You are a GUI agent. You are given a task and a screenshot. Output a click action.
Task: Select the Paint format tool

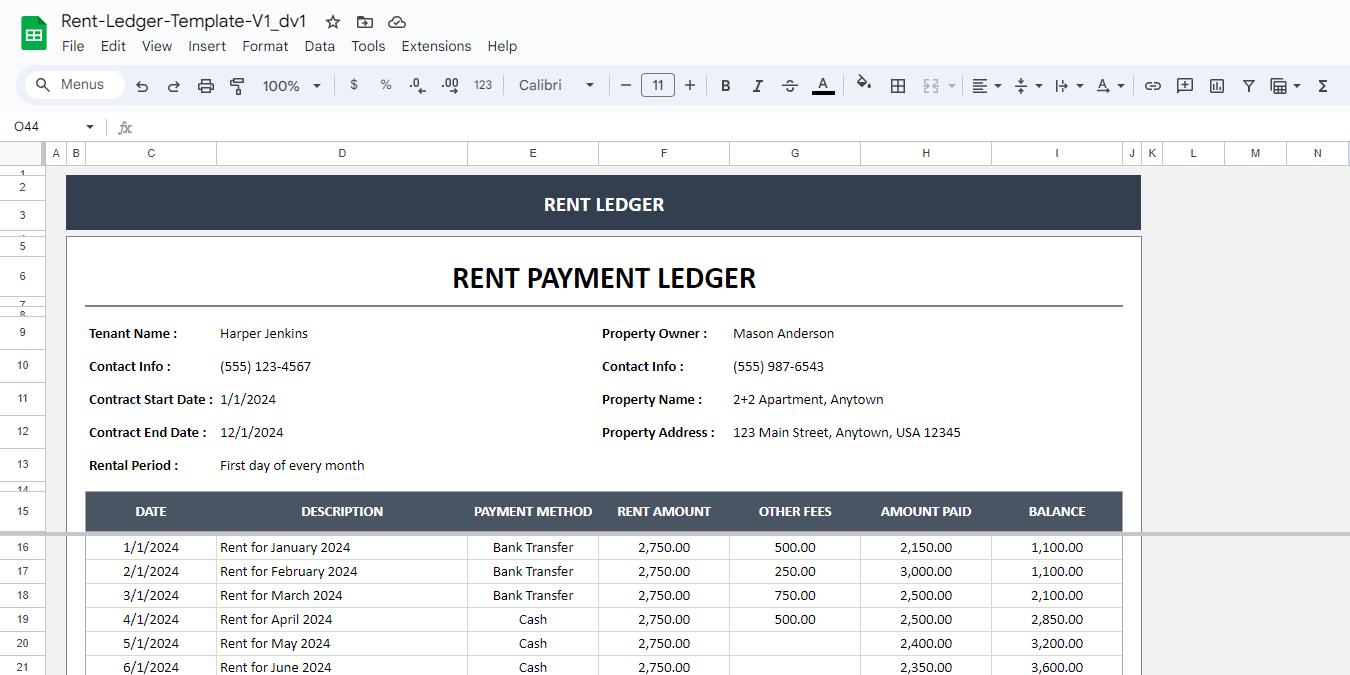tap(238, 86)
